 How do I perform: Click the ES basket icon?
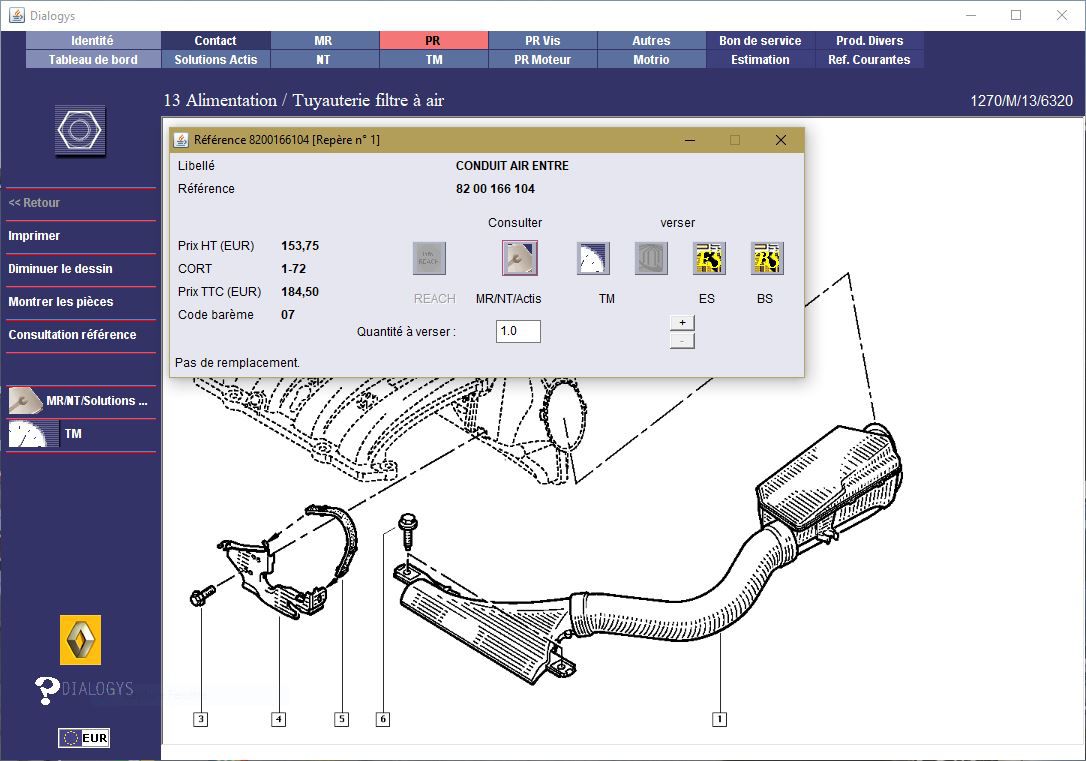[x=709, y=258]
